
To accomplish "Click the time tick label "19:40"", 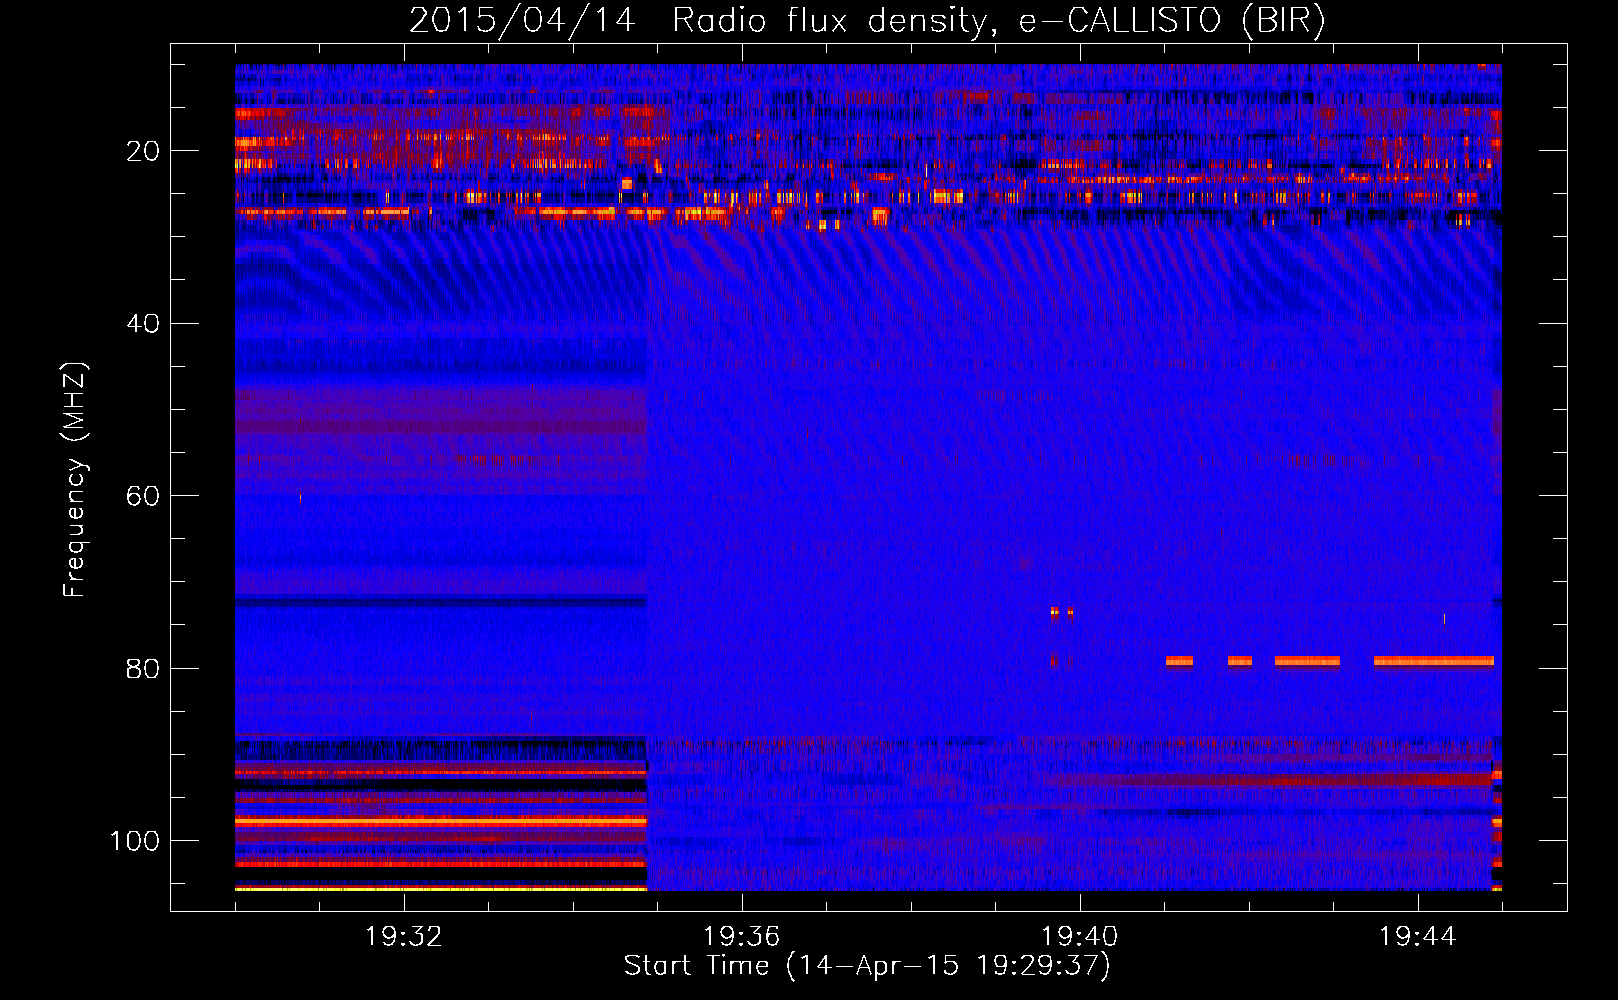I will [1080, 937].
